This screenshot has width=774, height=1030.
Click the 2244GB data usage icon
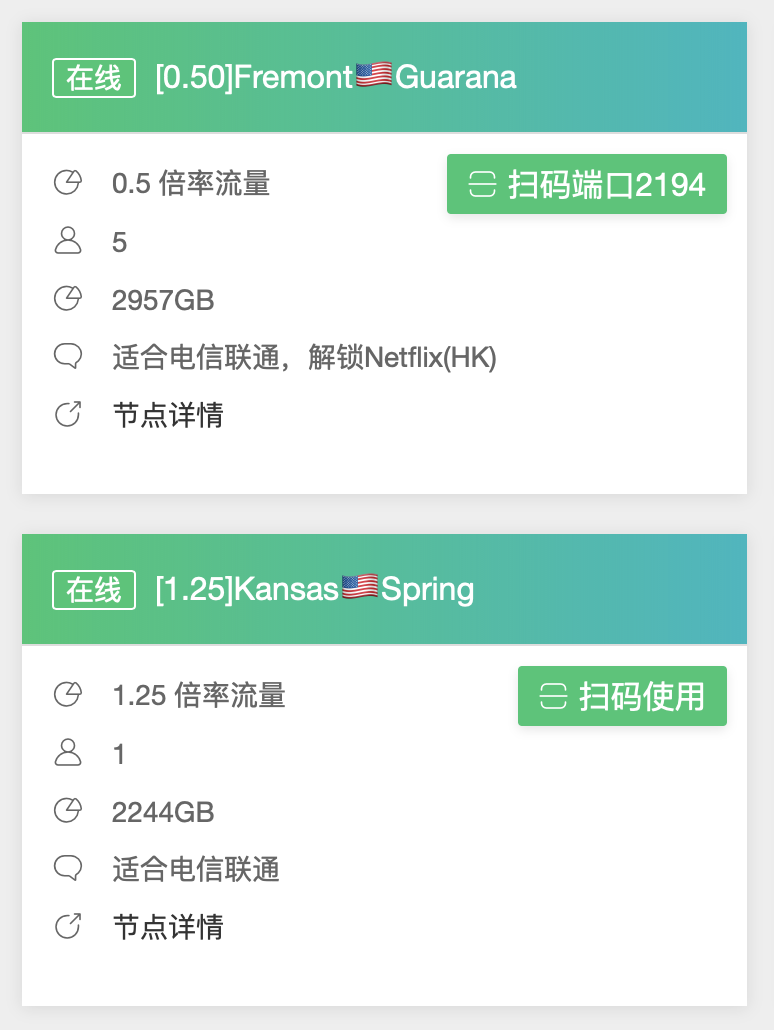point(67,811)
